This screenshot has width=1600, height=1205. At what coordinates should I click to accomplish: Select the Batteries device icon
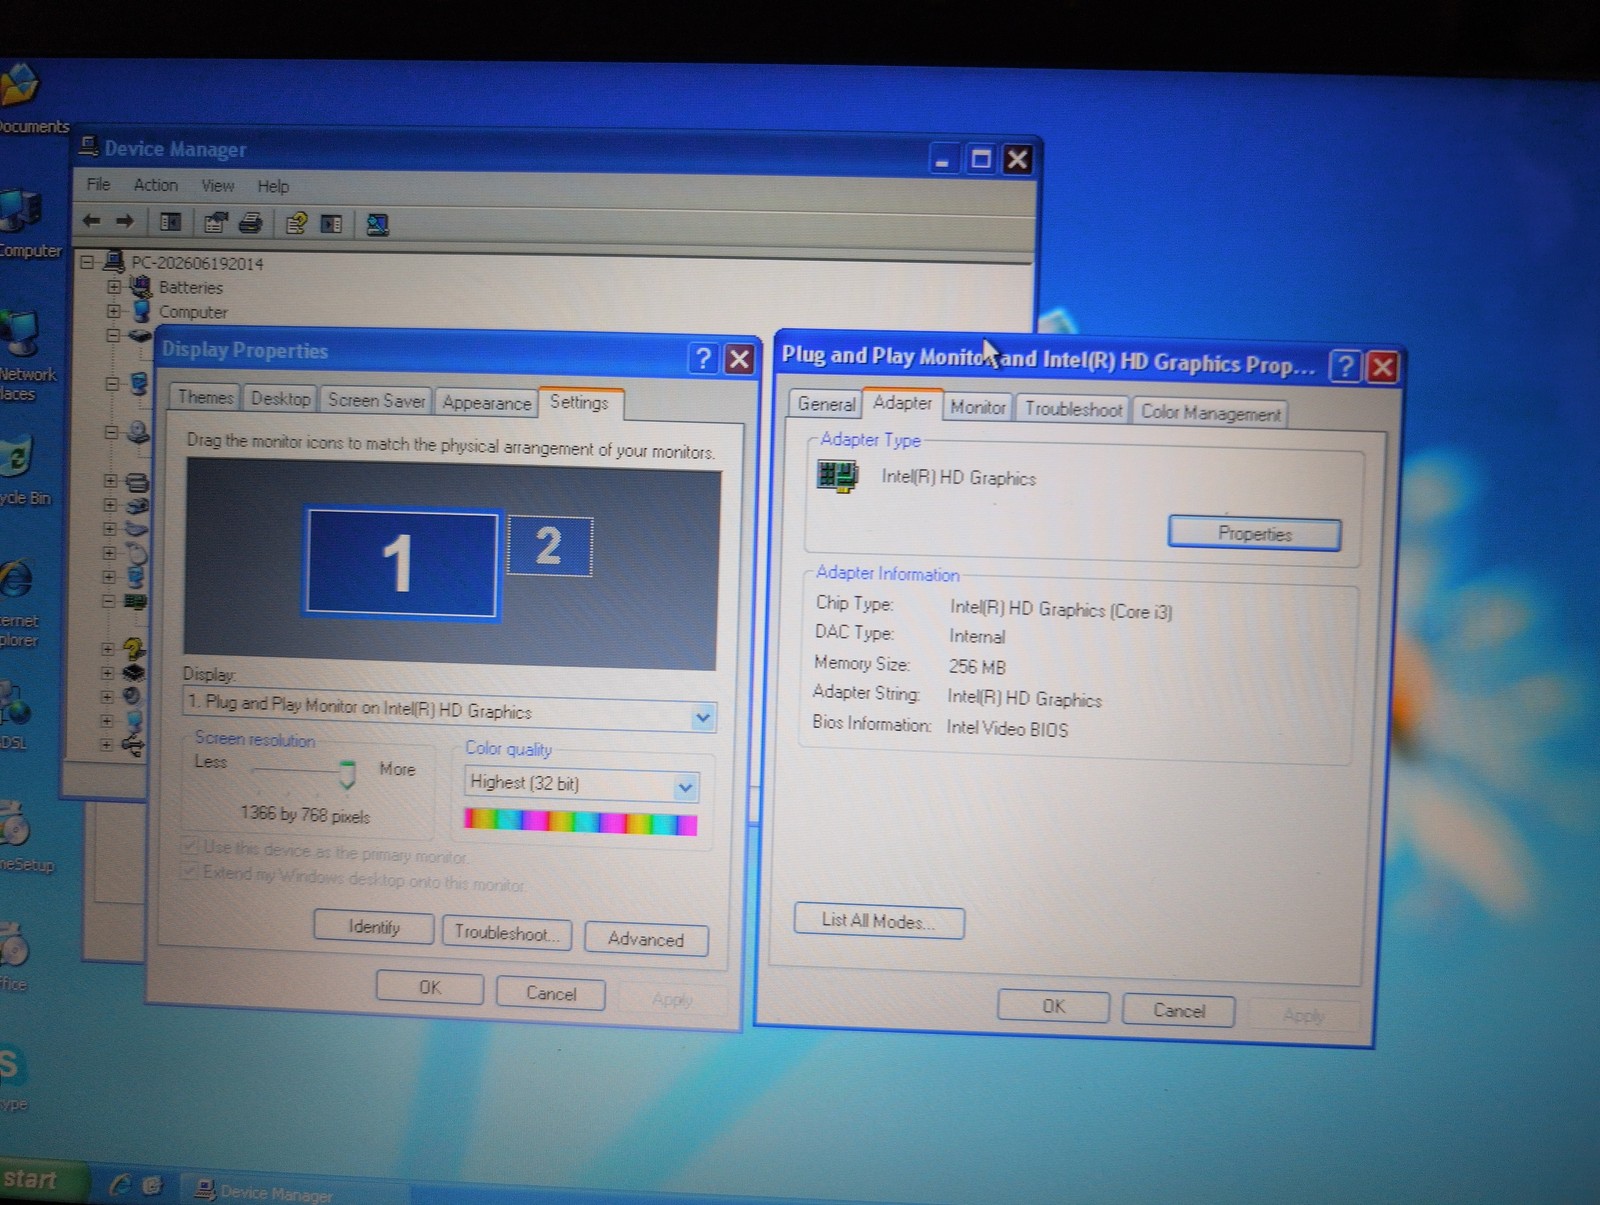coord(141,287)
